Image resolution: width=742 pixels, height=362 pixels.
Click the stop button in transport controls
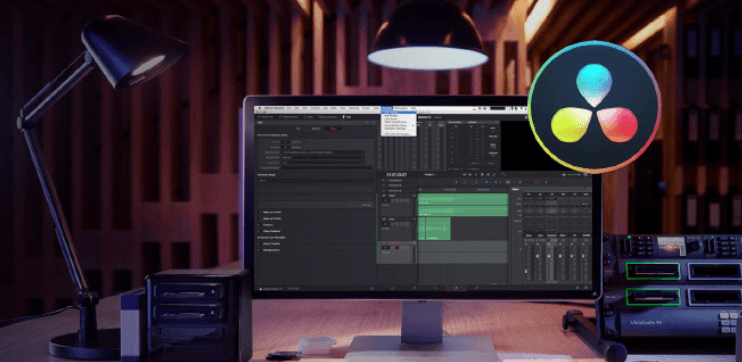(x=482, y=175)
